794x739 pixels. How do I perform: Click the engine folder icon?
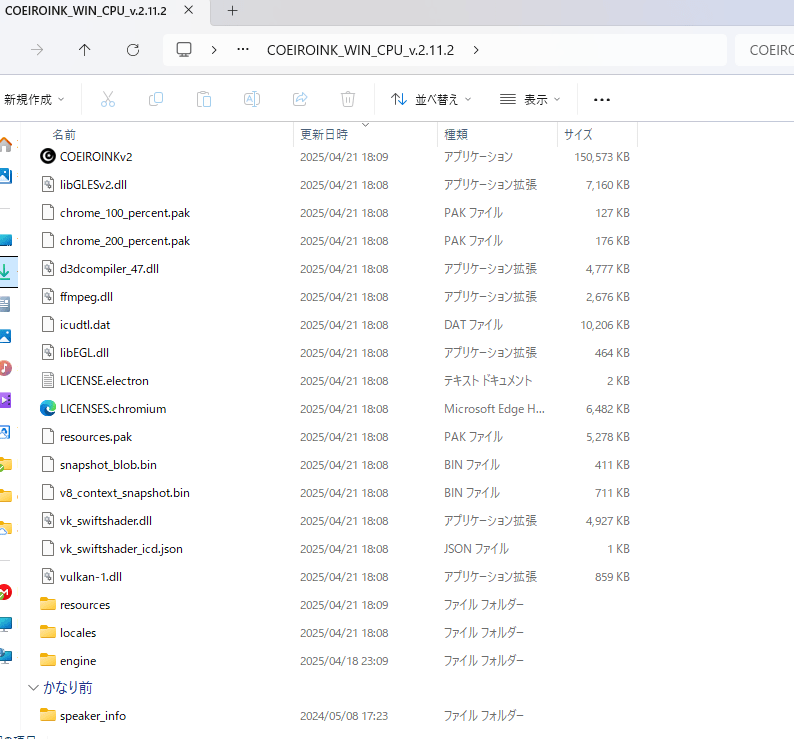pos(48,660)
